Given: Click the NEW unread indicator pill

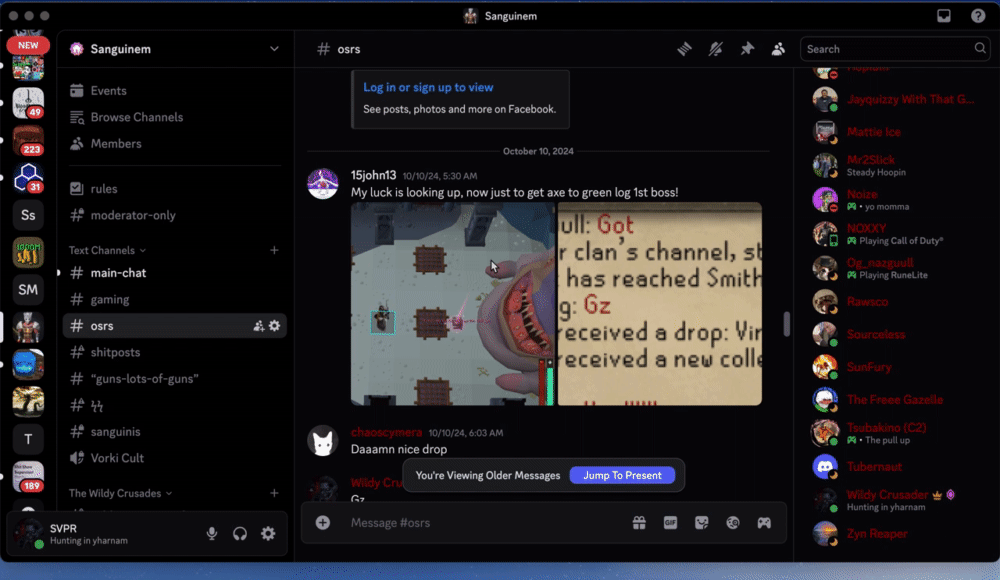Looking at the screenshot, I should click(28, 45).
